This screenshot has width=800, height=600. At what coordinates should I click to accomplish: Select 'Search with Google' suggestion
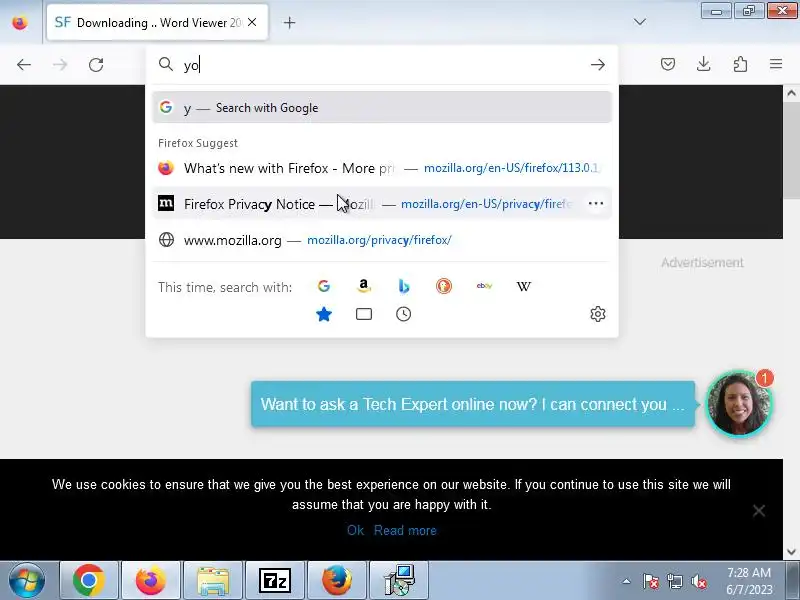tap(382, 107)
